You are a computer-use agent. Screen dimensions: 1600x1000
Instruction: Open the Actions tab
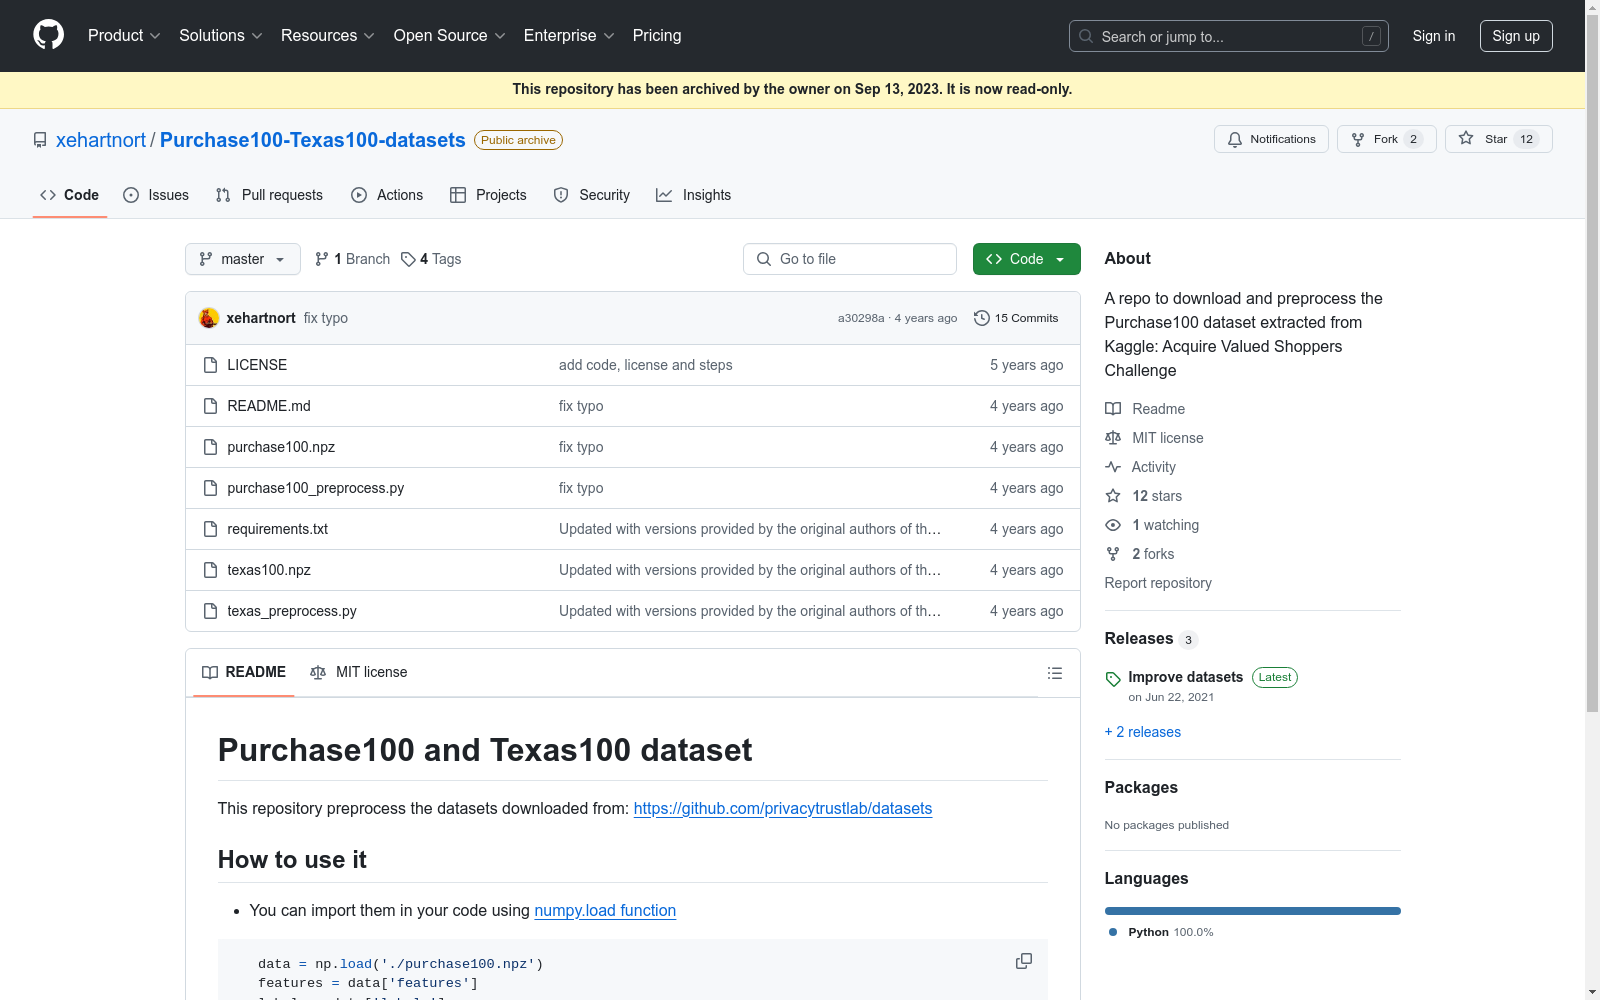click(387, 195)
